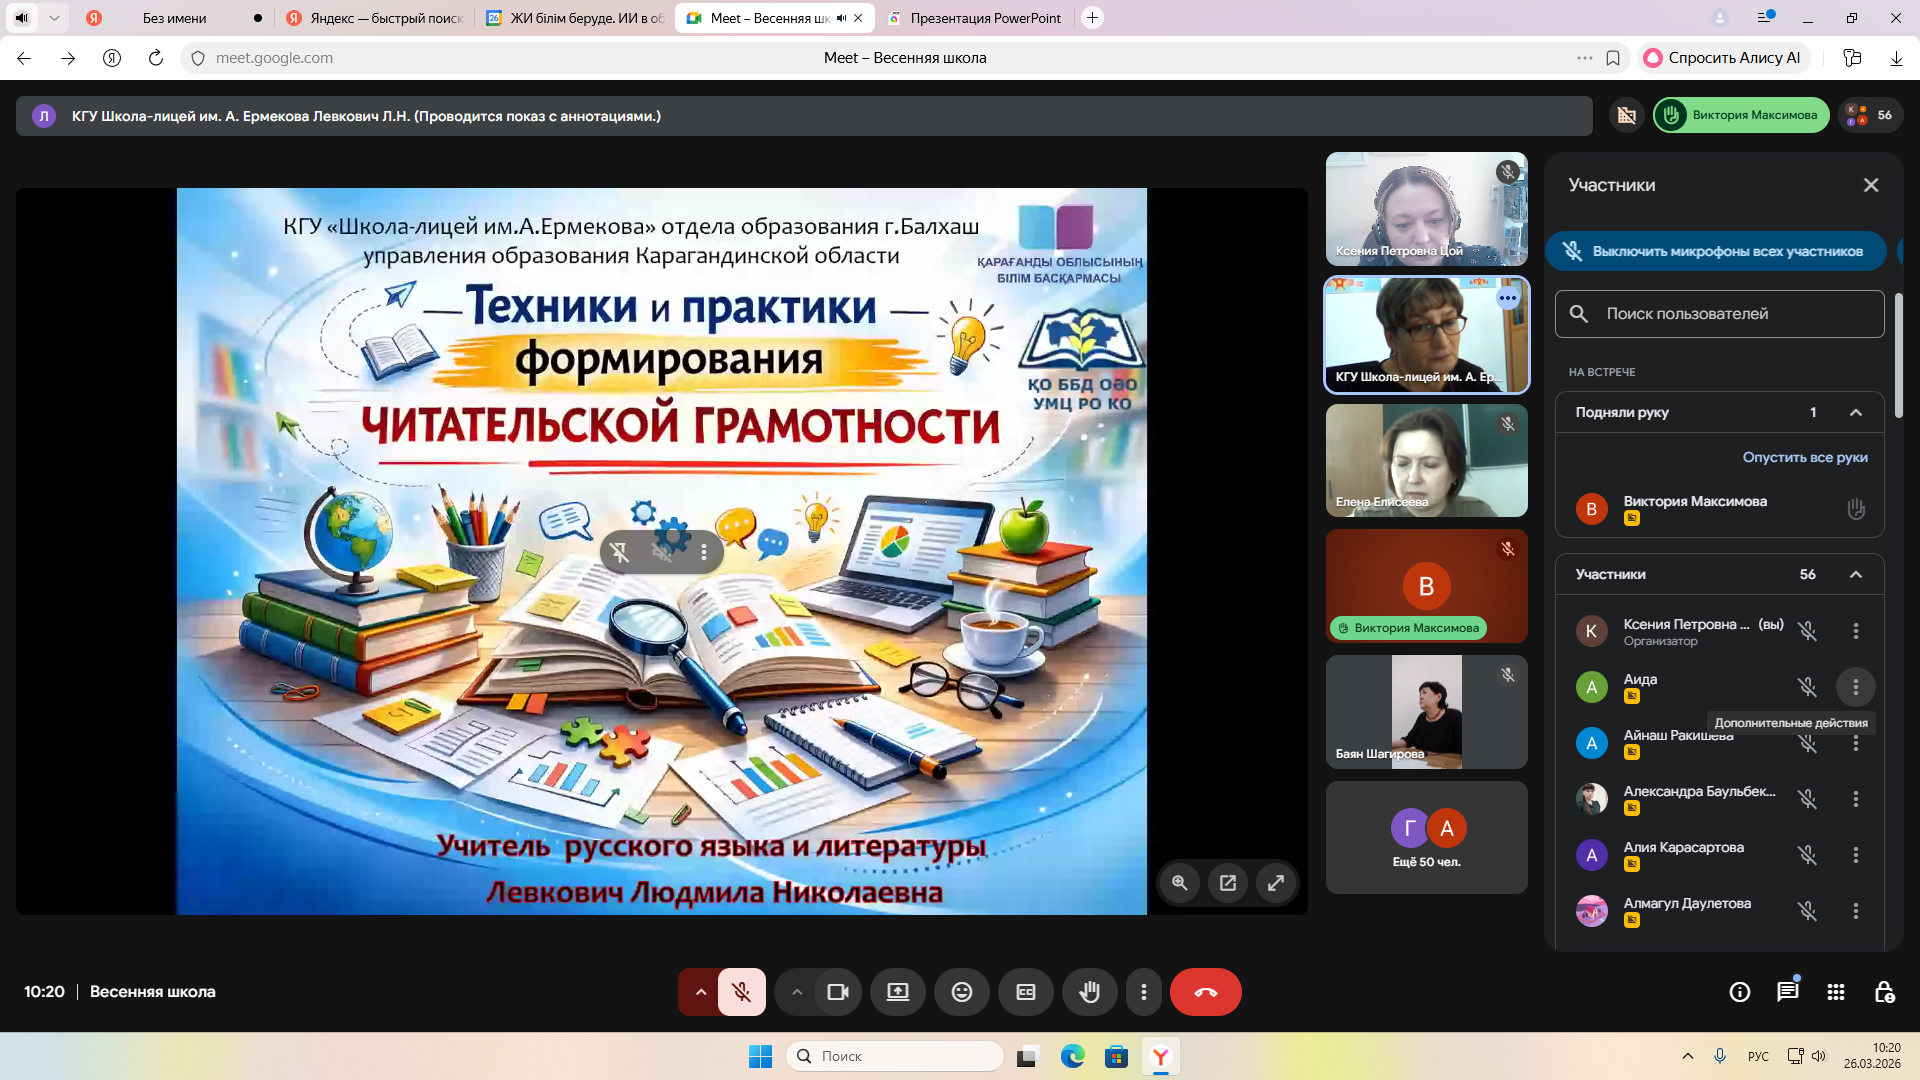Viewport: 1920px width, 1080px height.
Task: Click Выключить микрофоны всех участников button
Action: click(x=1715, y=251)
